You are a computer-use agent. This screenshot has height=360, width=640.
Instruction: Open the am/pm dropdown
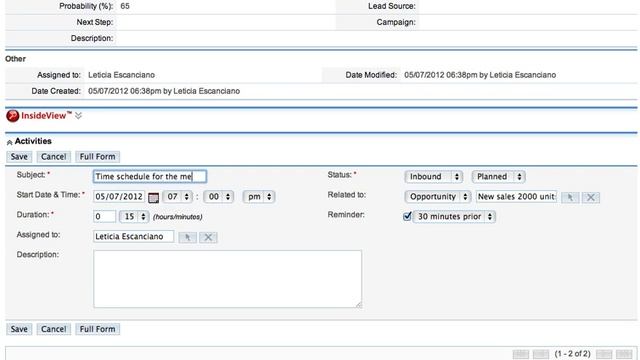[x=259, y=196]
